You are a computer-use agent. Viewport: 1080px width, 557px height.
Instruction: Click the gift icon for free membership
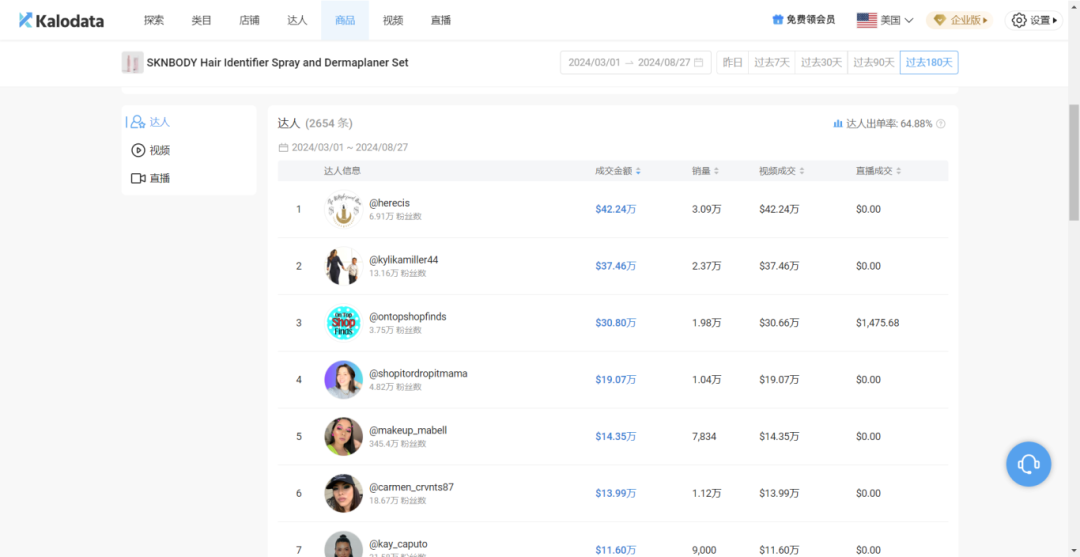(778, 20)
